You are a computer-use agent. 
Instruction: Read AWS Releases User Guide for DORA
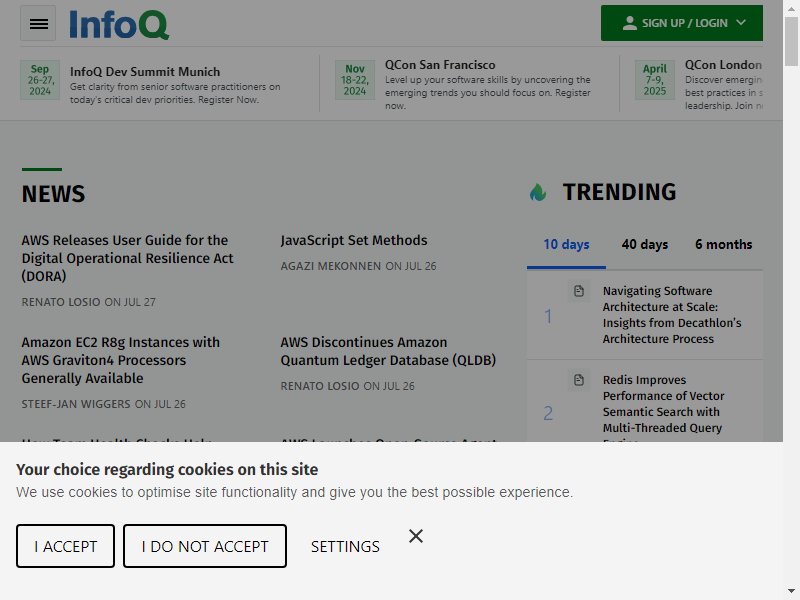128,258
